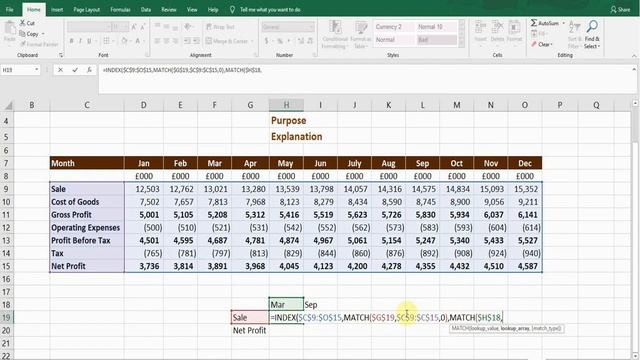Click Merge & Center

(x=227, y=41)
